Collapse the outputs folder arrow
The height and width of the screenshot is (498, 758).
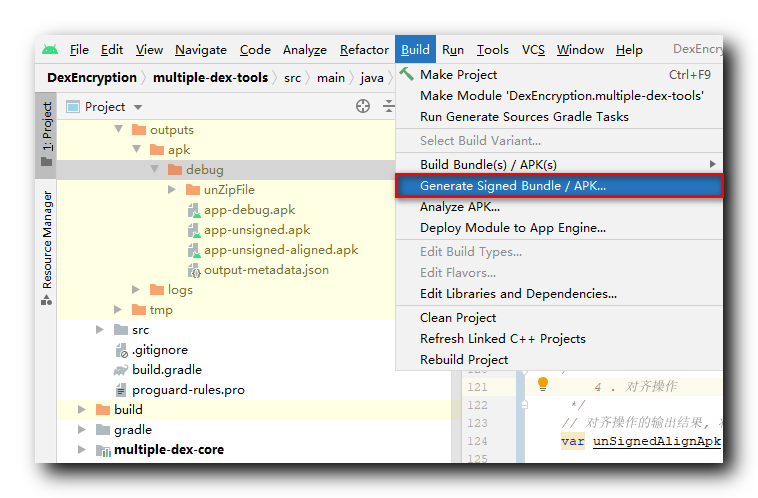pos(118,129)
